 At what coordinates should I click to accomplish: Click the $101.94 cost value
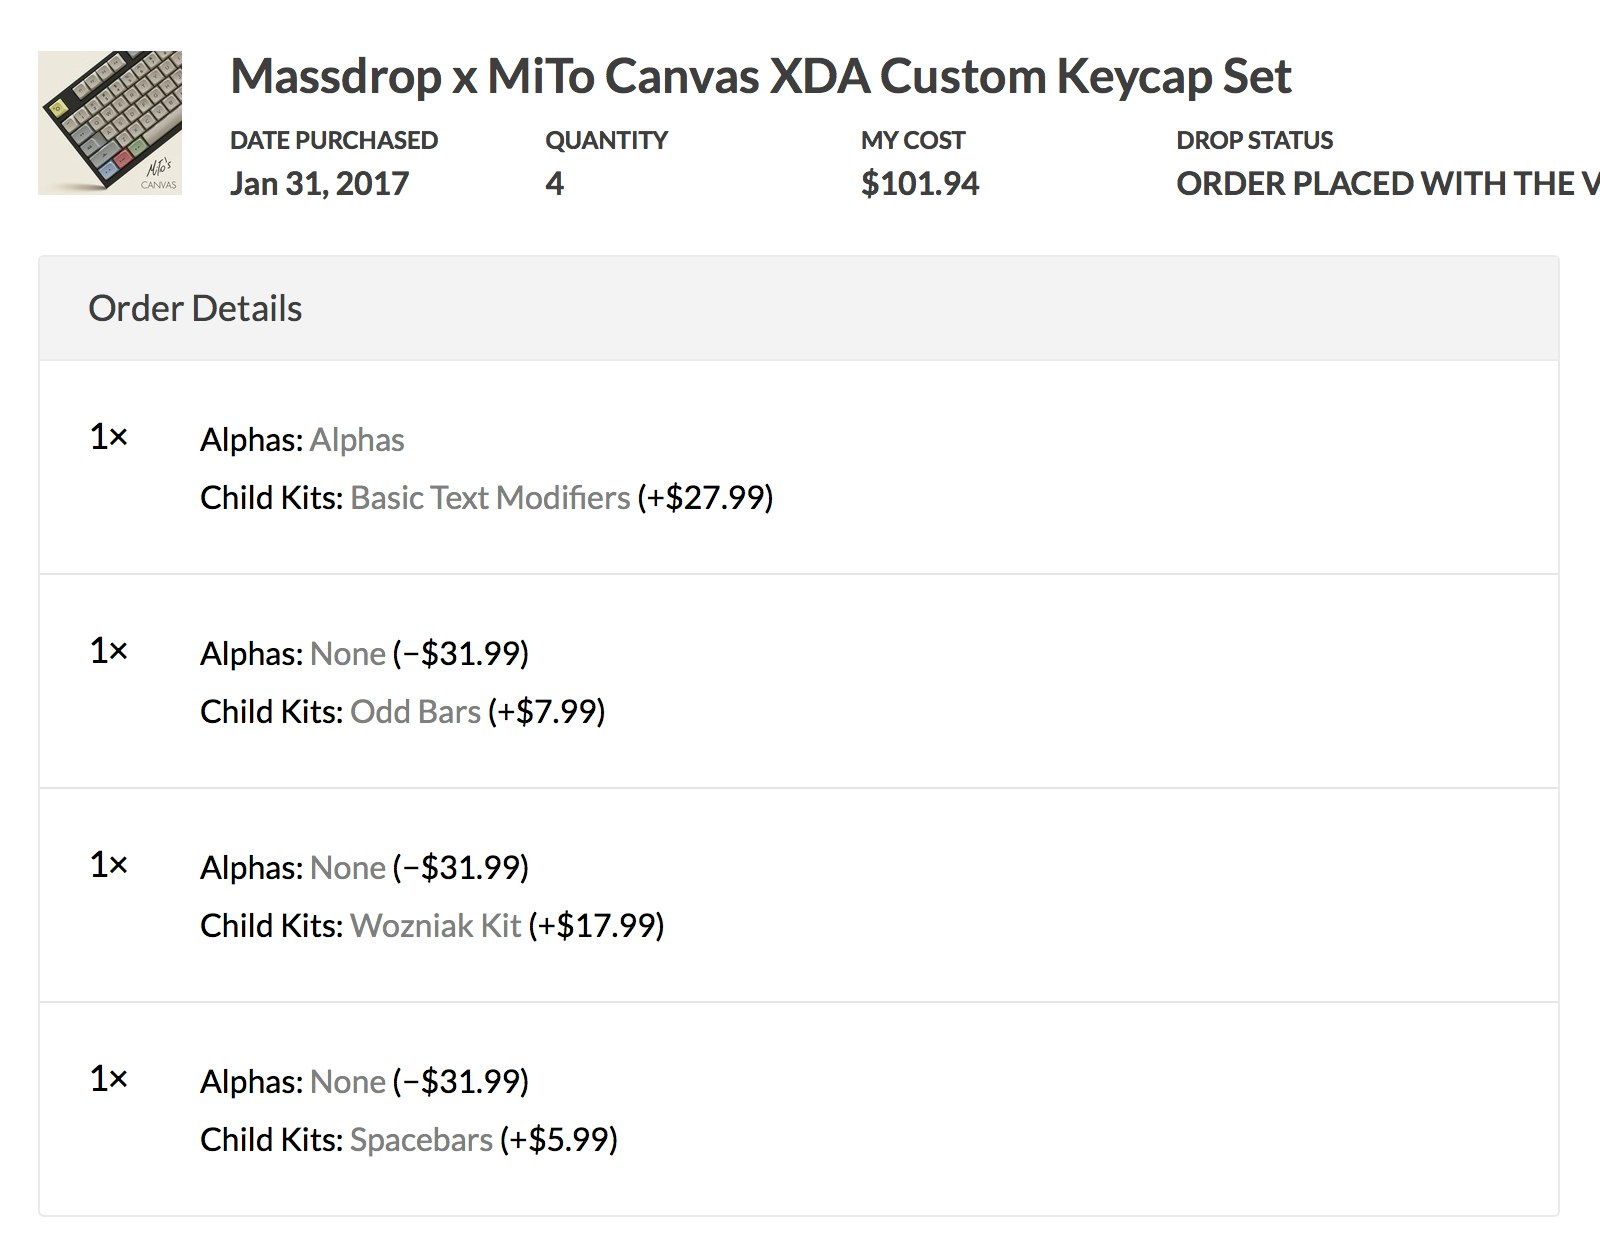point(920,184)
